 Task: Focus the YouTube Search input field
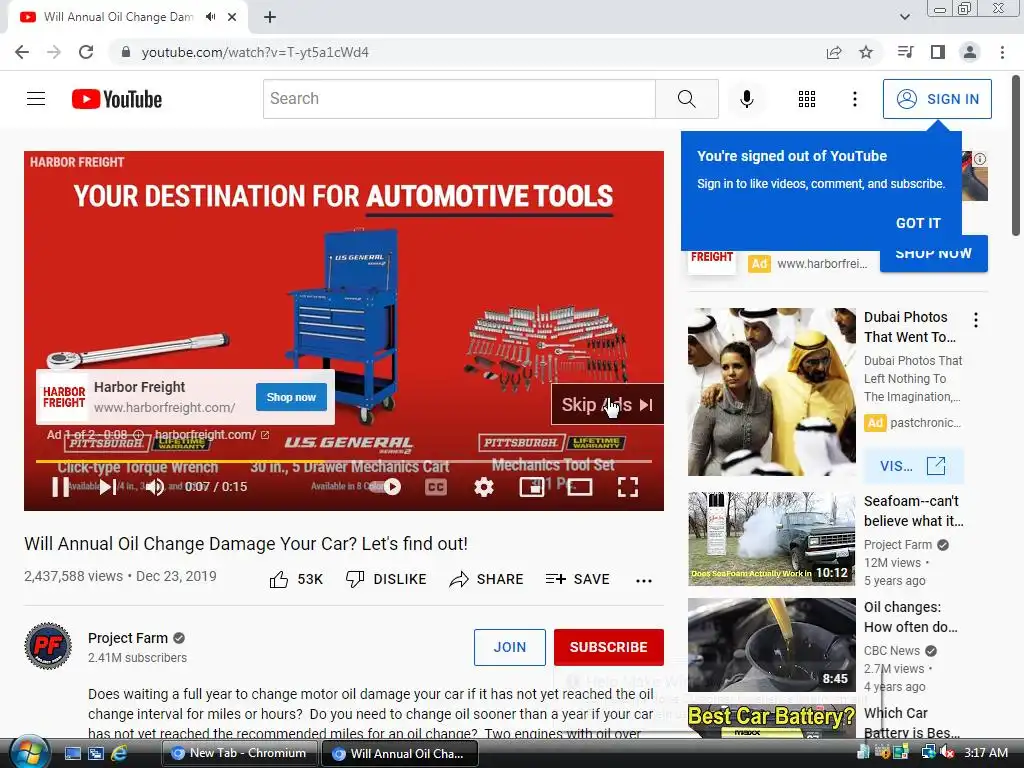point(459,99)
